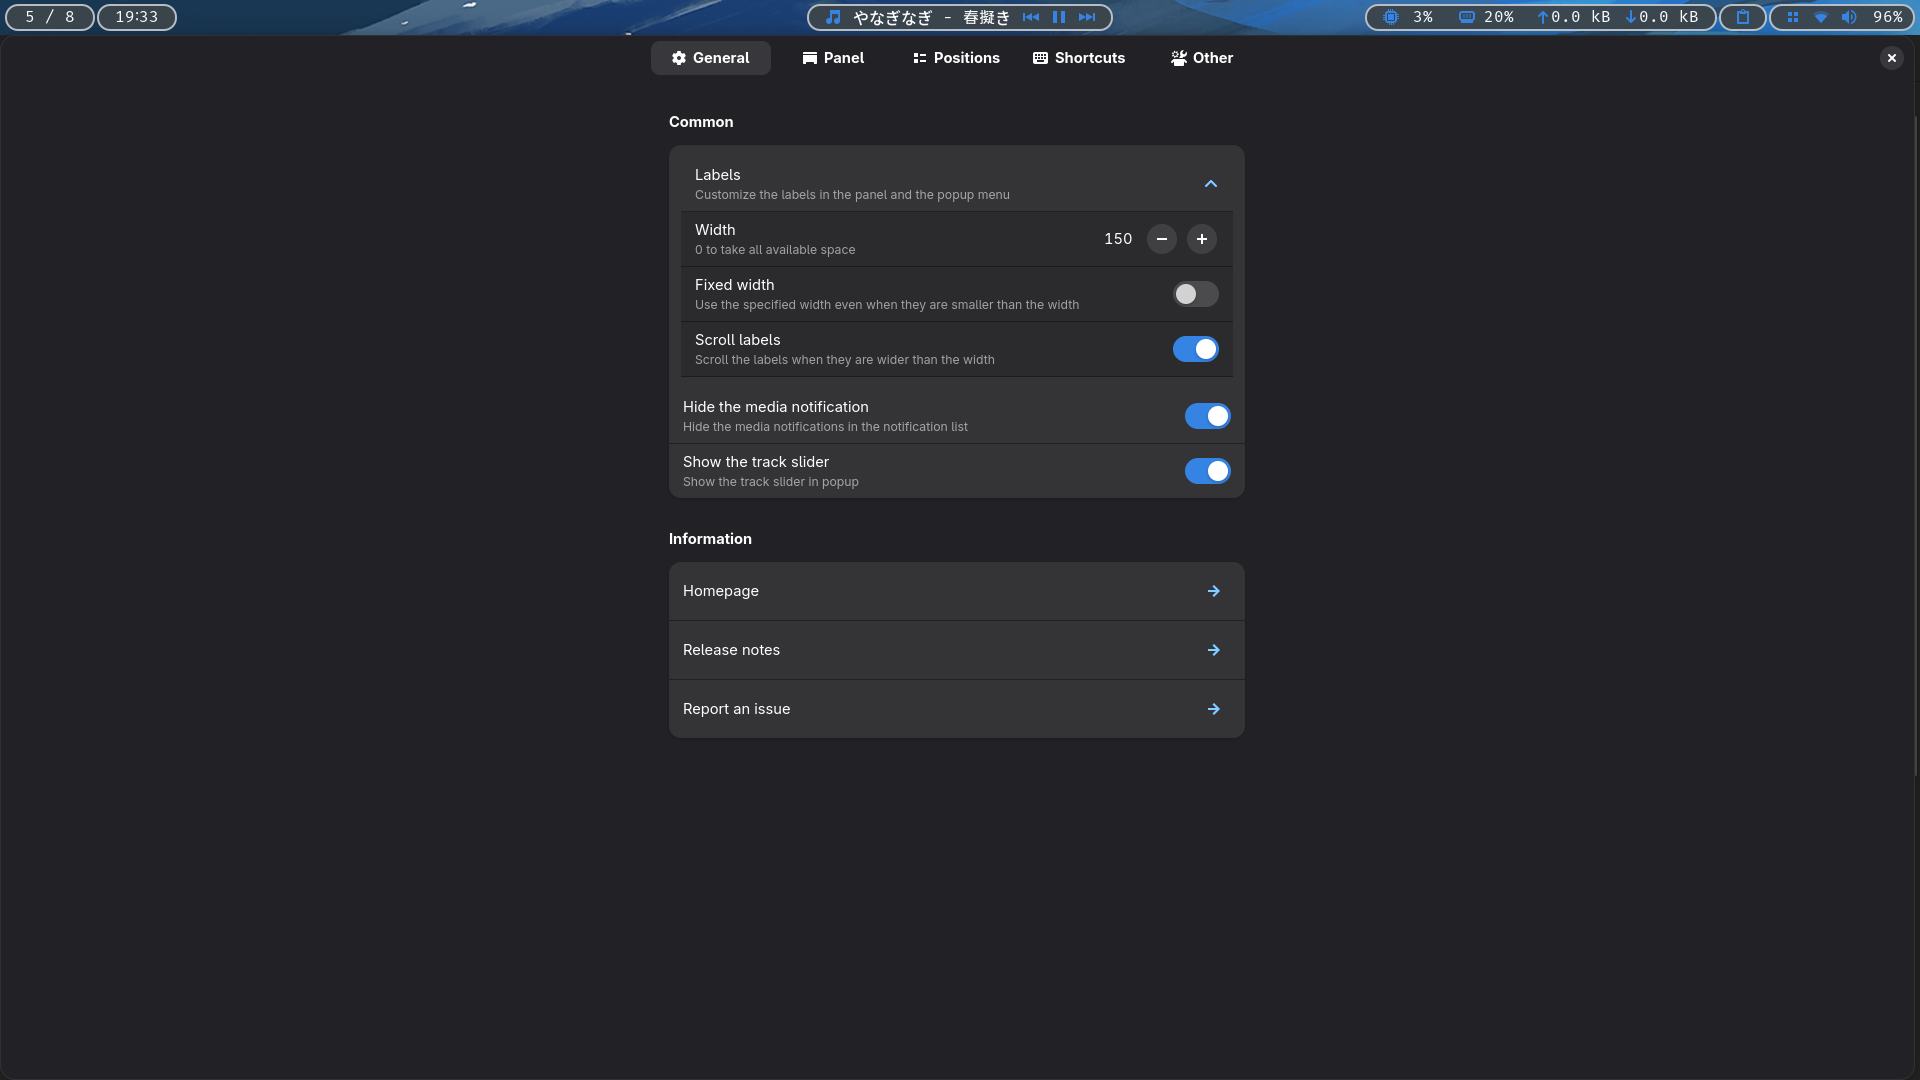The height and width of the screenshot is (1080, 1920).
Task: Open the Homepage link row
Action: pos(956,591)
